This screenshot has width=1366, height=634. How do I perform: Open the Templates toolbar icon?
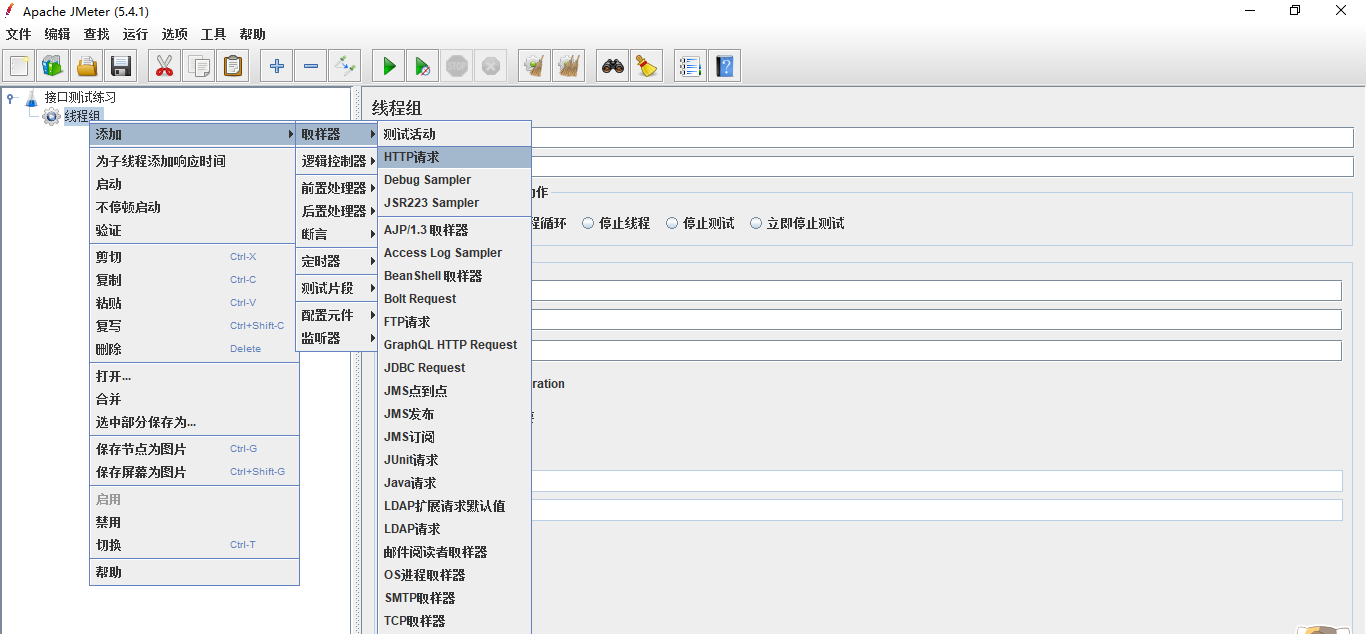53,66
